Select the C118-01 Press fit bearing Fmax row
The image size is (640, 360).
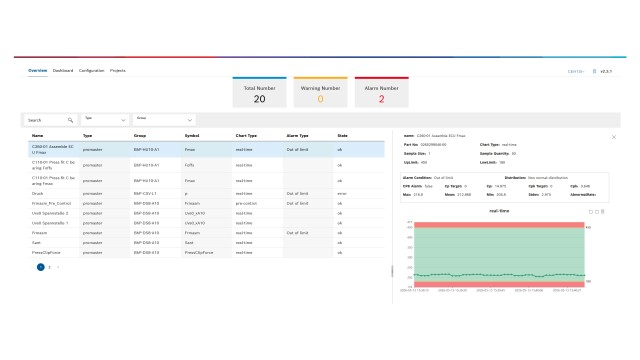(x=206, y=180)
